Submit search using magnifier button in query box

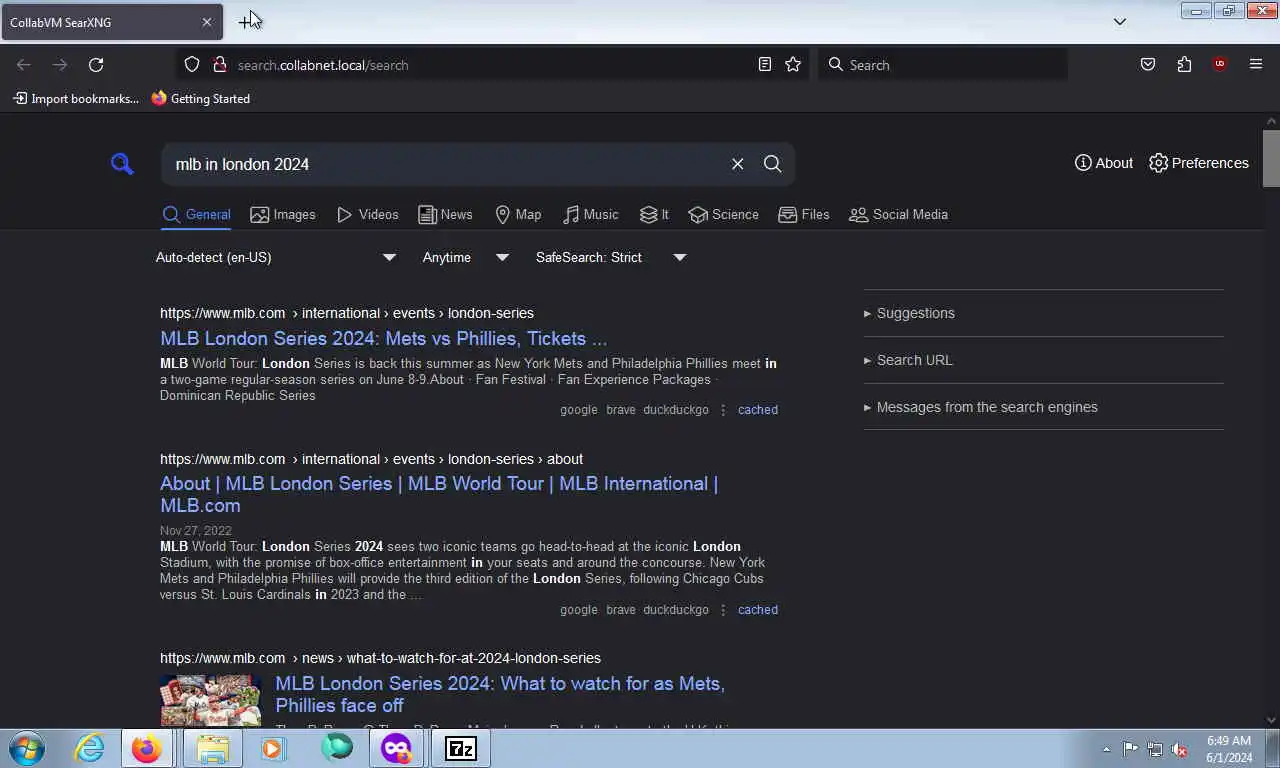coord(772,164)
